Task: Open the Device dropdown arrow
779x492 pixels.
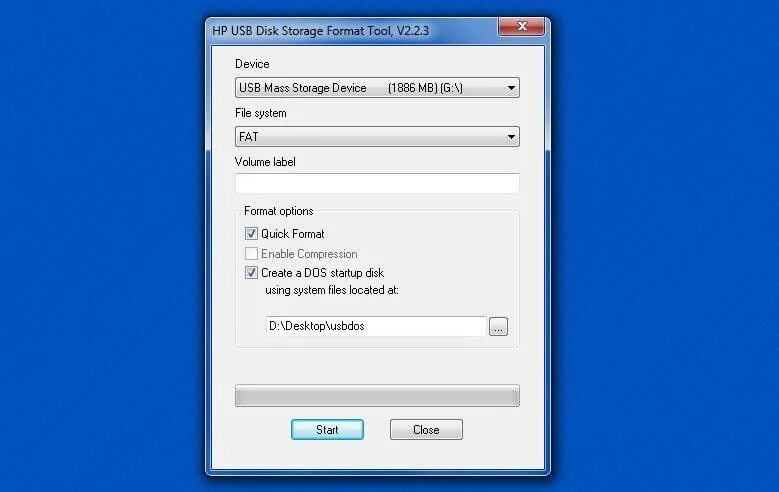Action: [511, 88]
